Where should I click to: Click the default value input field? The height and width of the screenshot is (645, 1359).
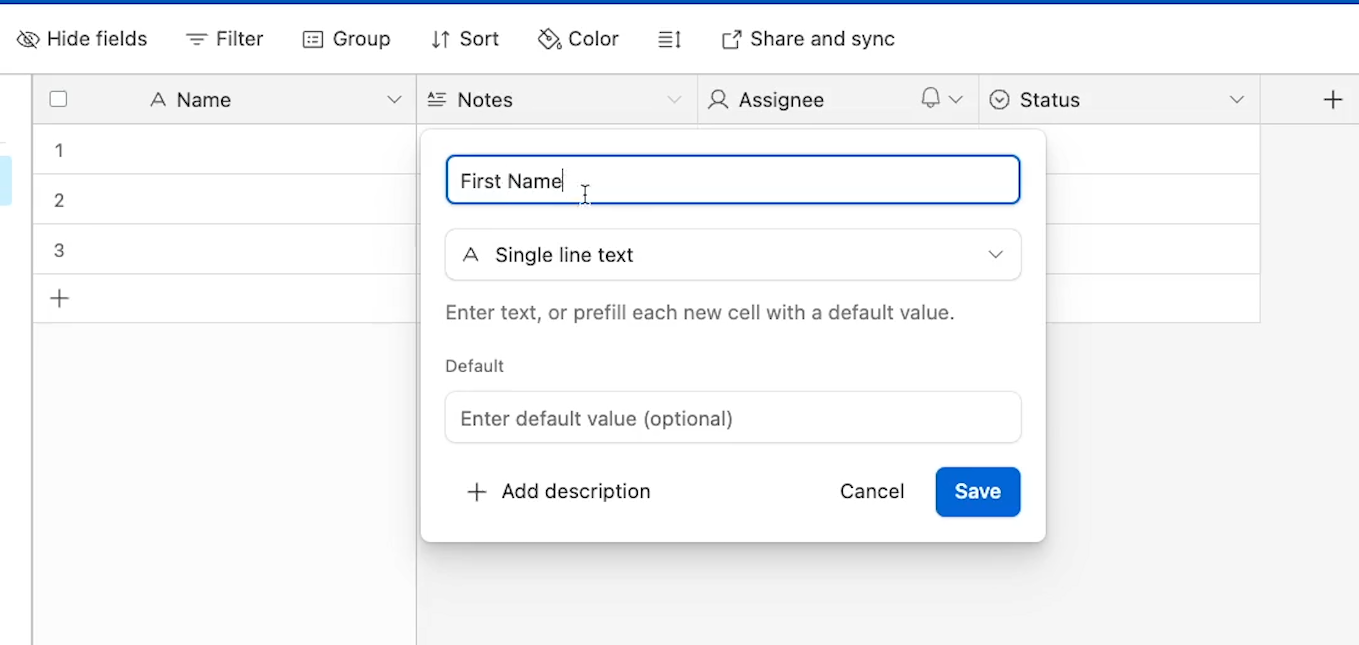(x=733, y=418)
